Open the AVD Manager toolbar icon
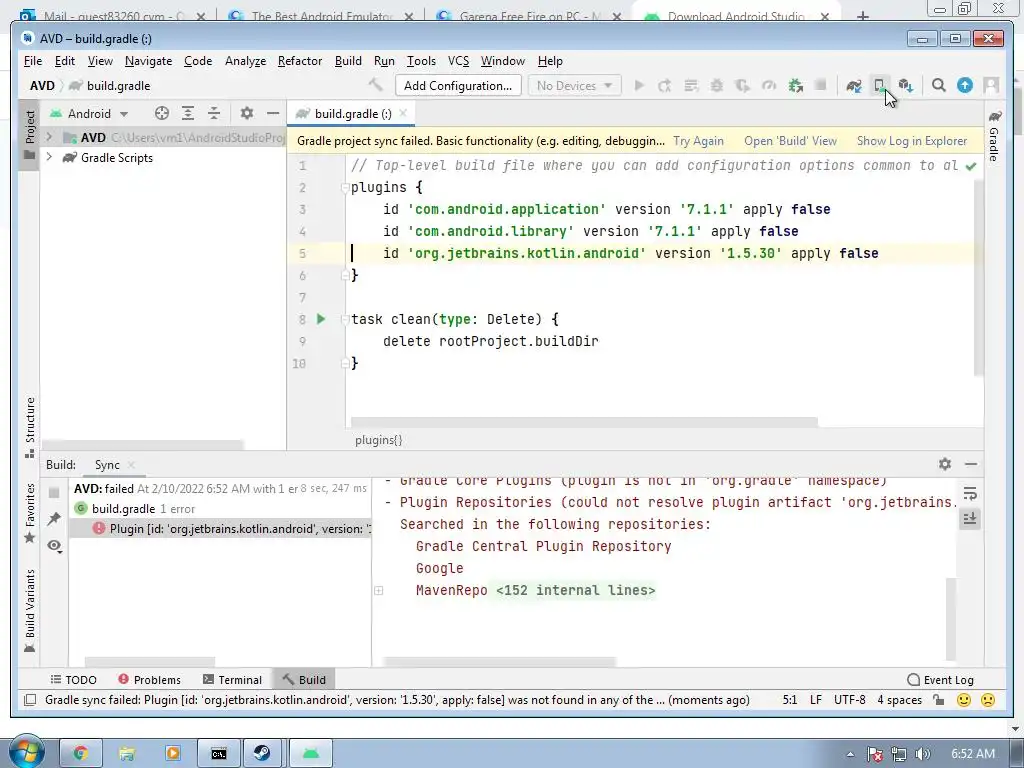Image resolution: width=1024 pixels, height=768 pixels. [879, 86]
